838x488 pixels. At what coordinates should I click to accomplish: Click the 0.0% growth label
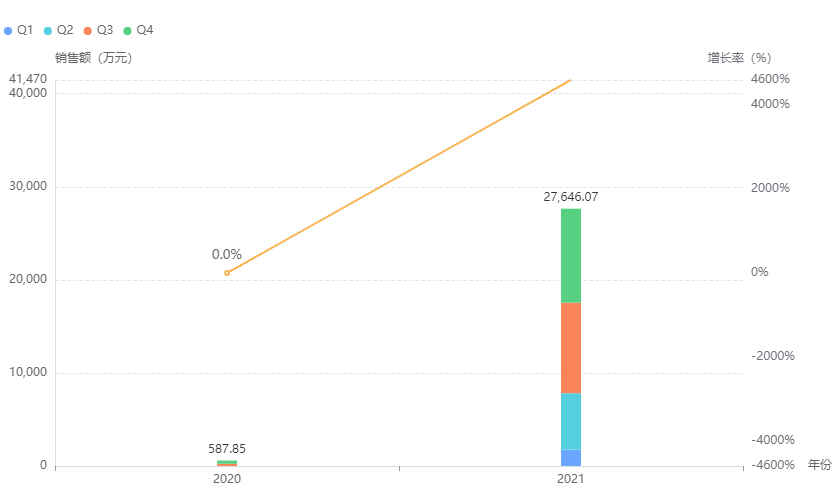[227, 255]
